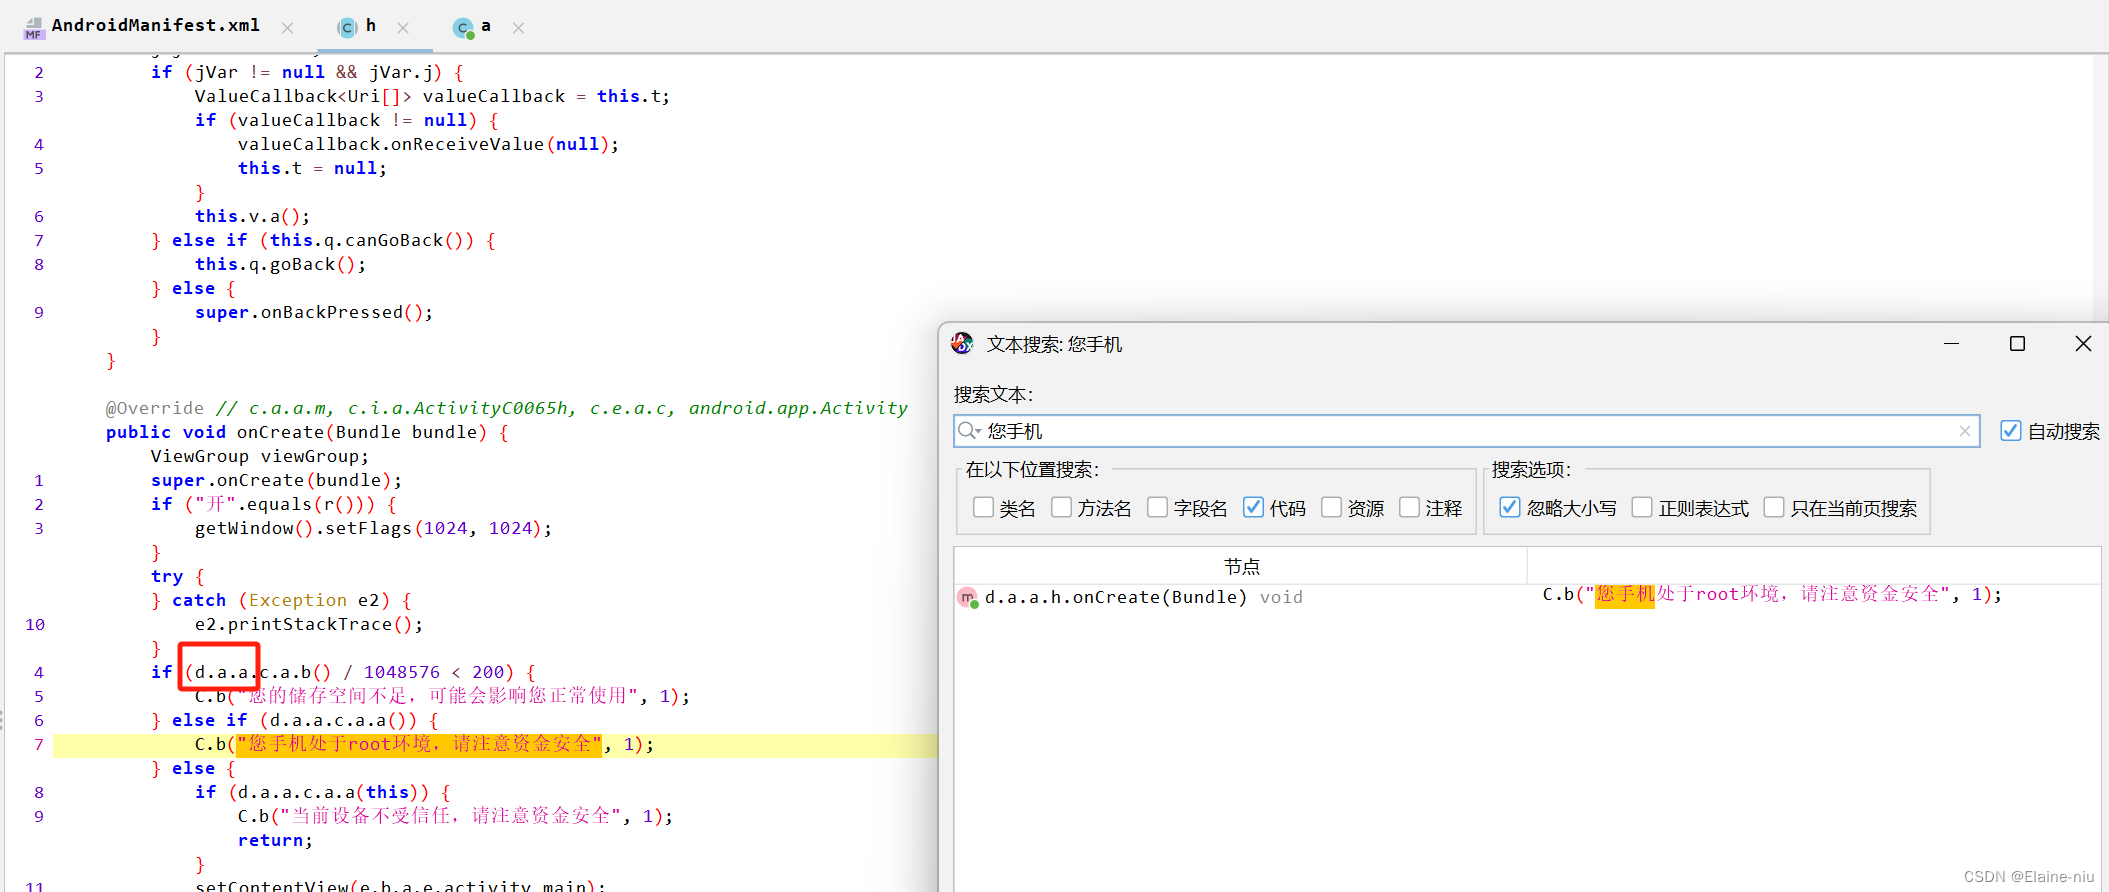
Task: Click the 'this.v.a();' statement
Action: pos(252,216)
